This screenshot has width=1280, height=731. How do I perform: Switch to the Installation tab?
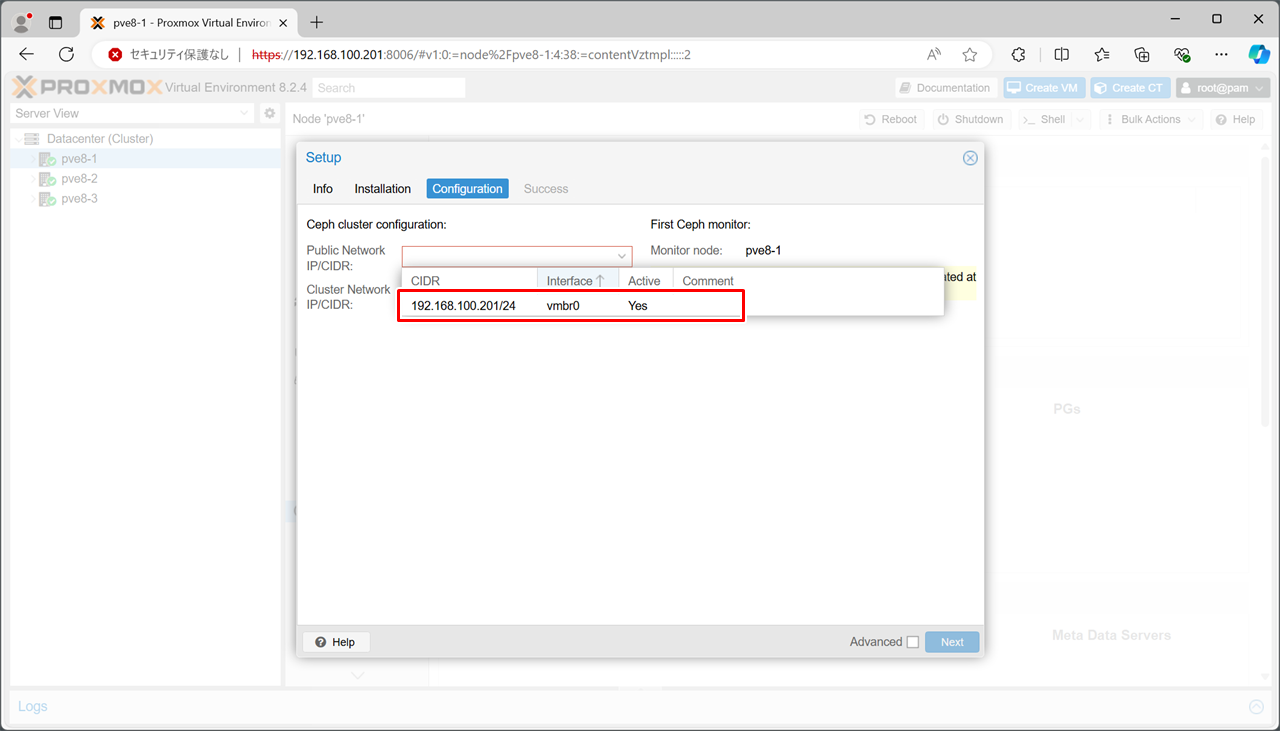coord(382,189)
